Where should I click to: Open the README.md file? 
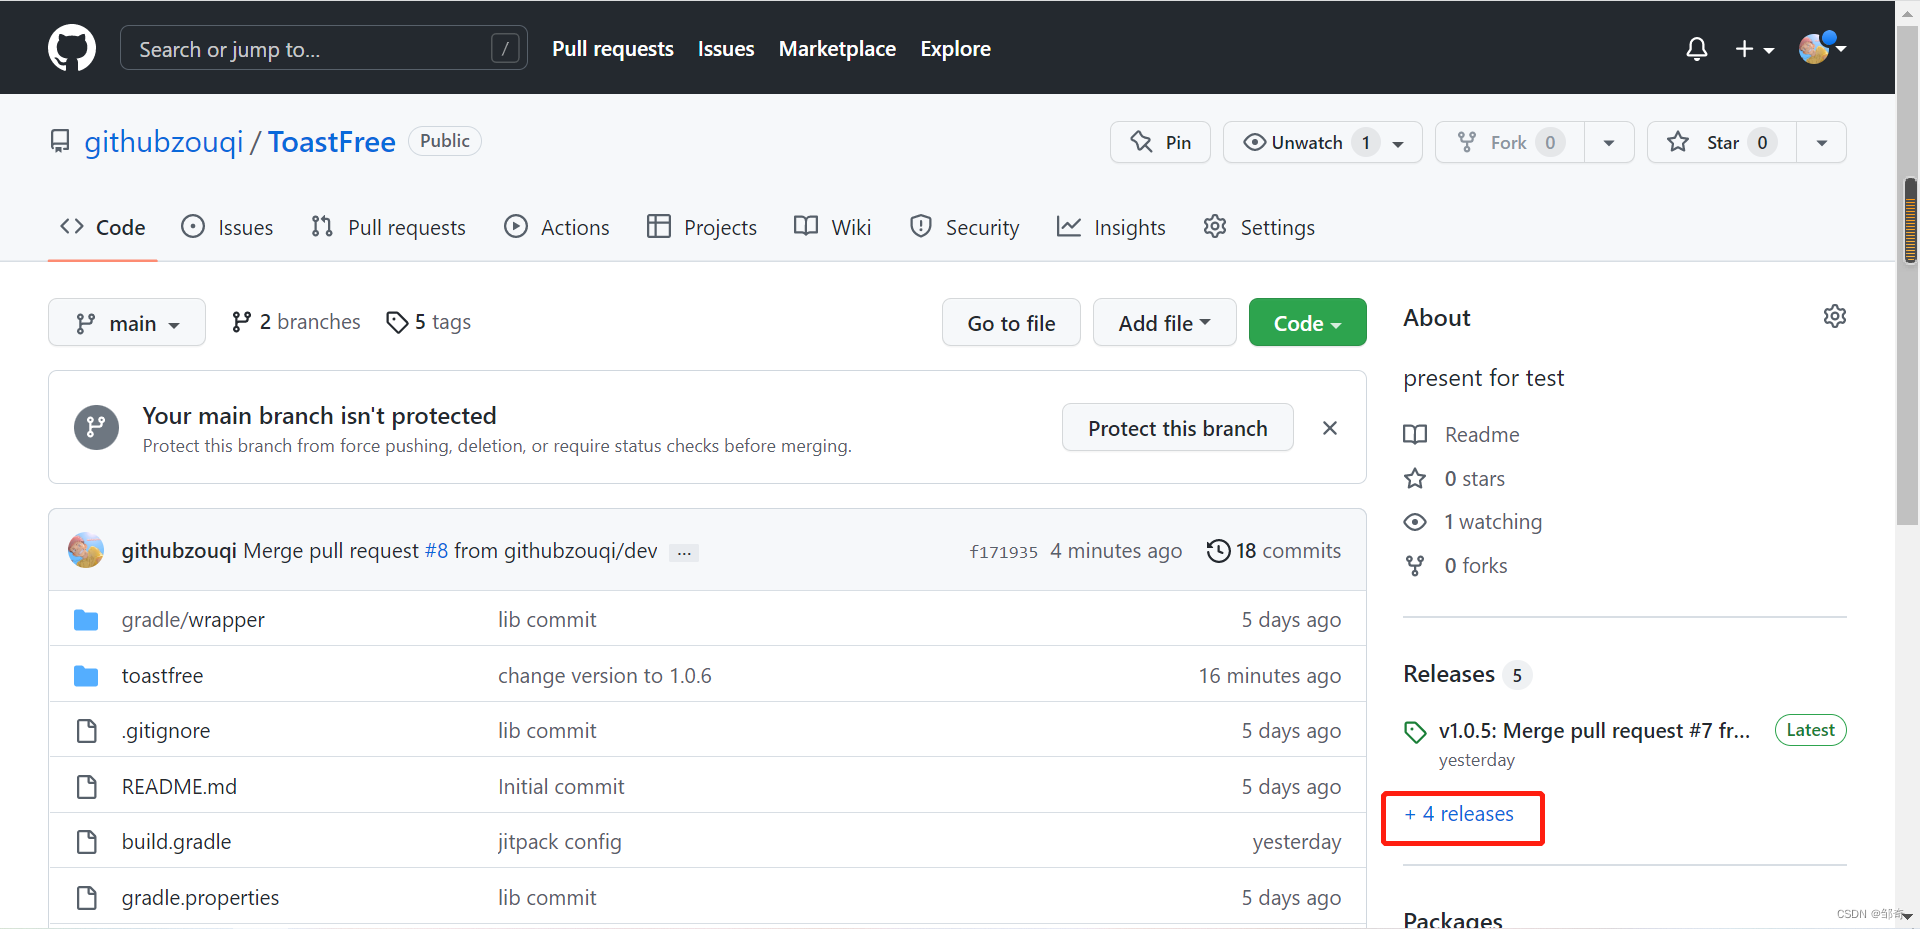pos(179,787)
